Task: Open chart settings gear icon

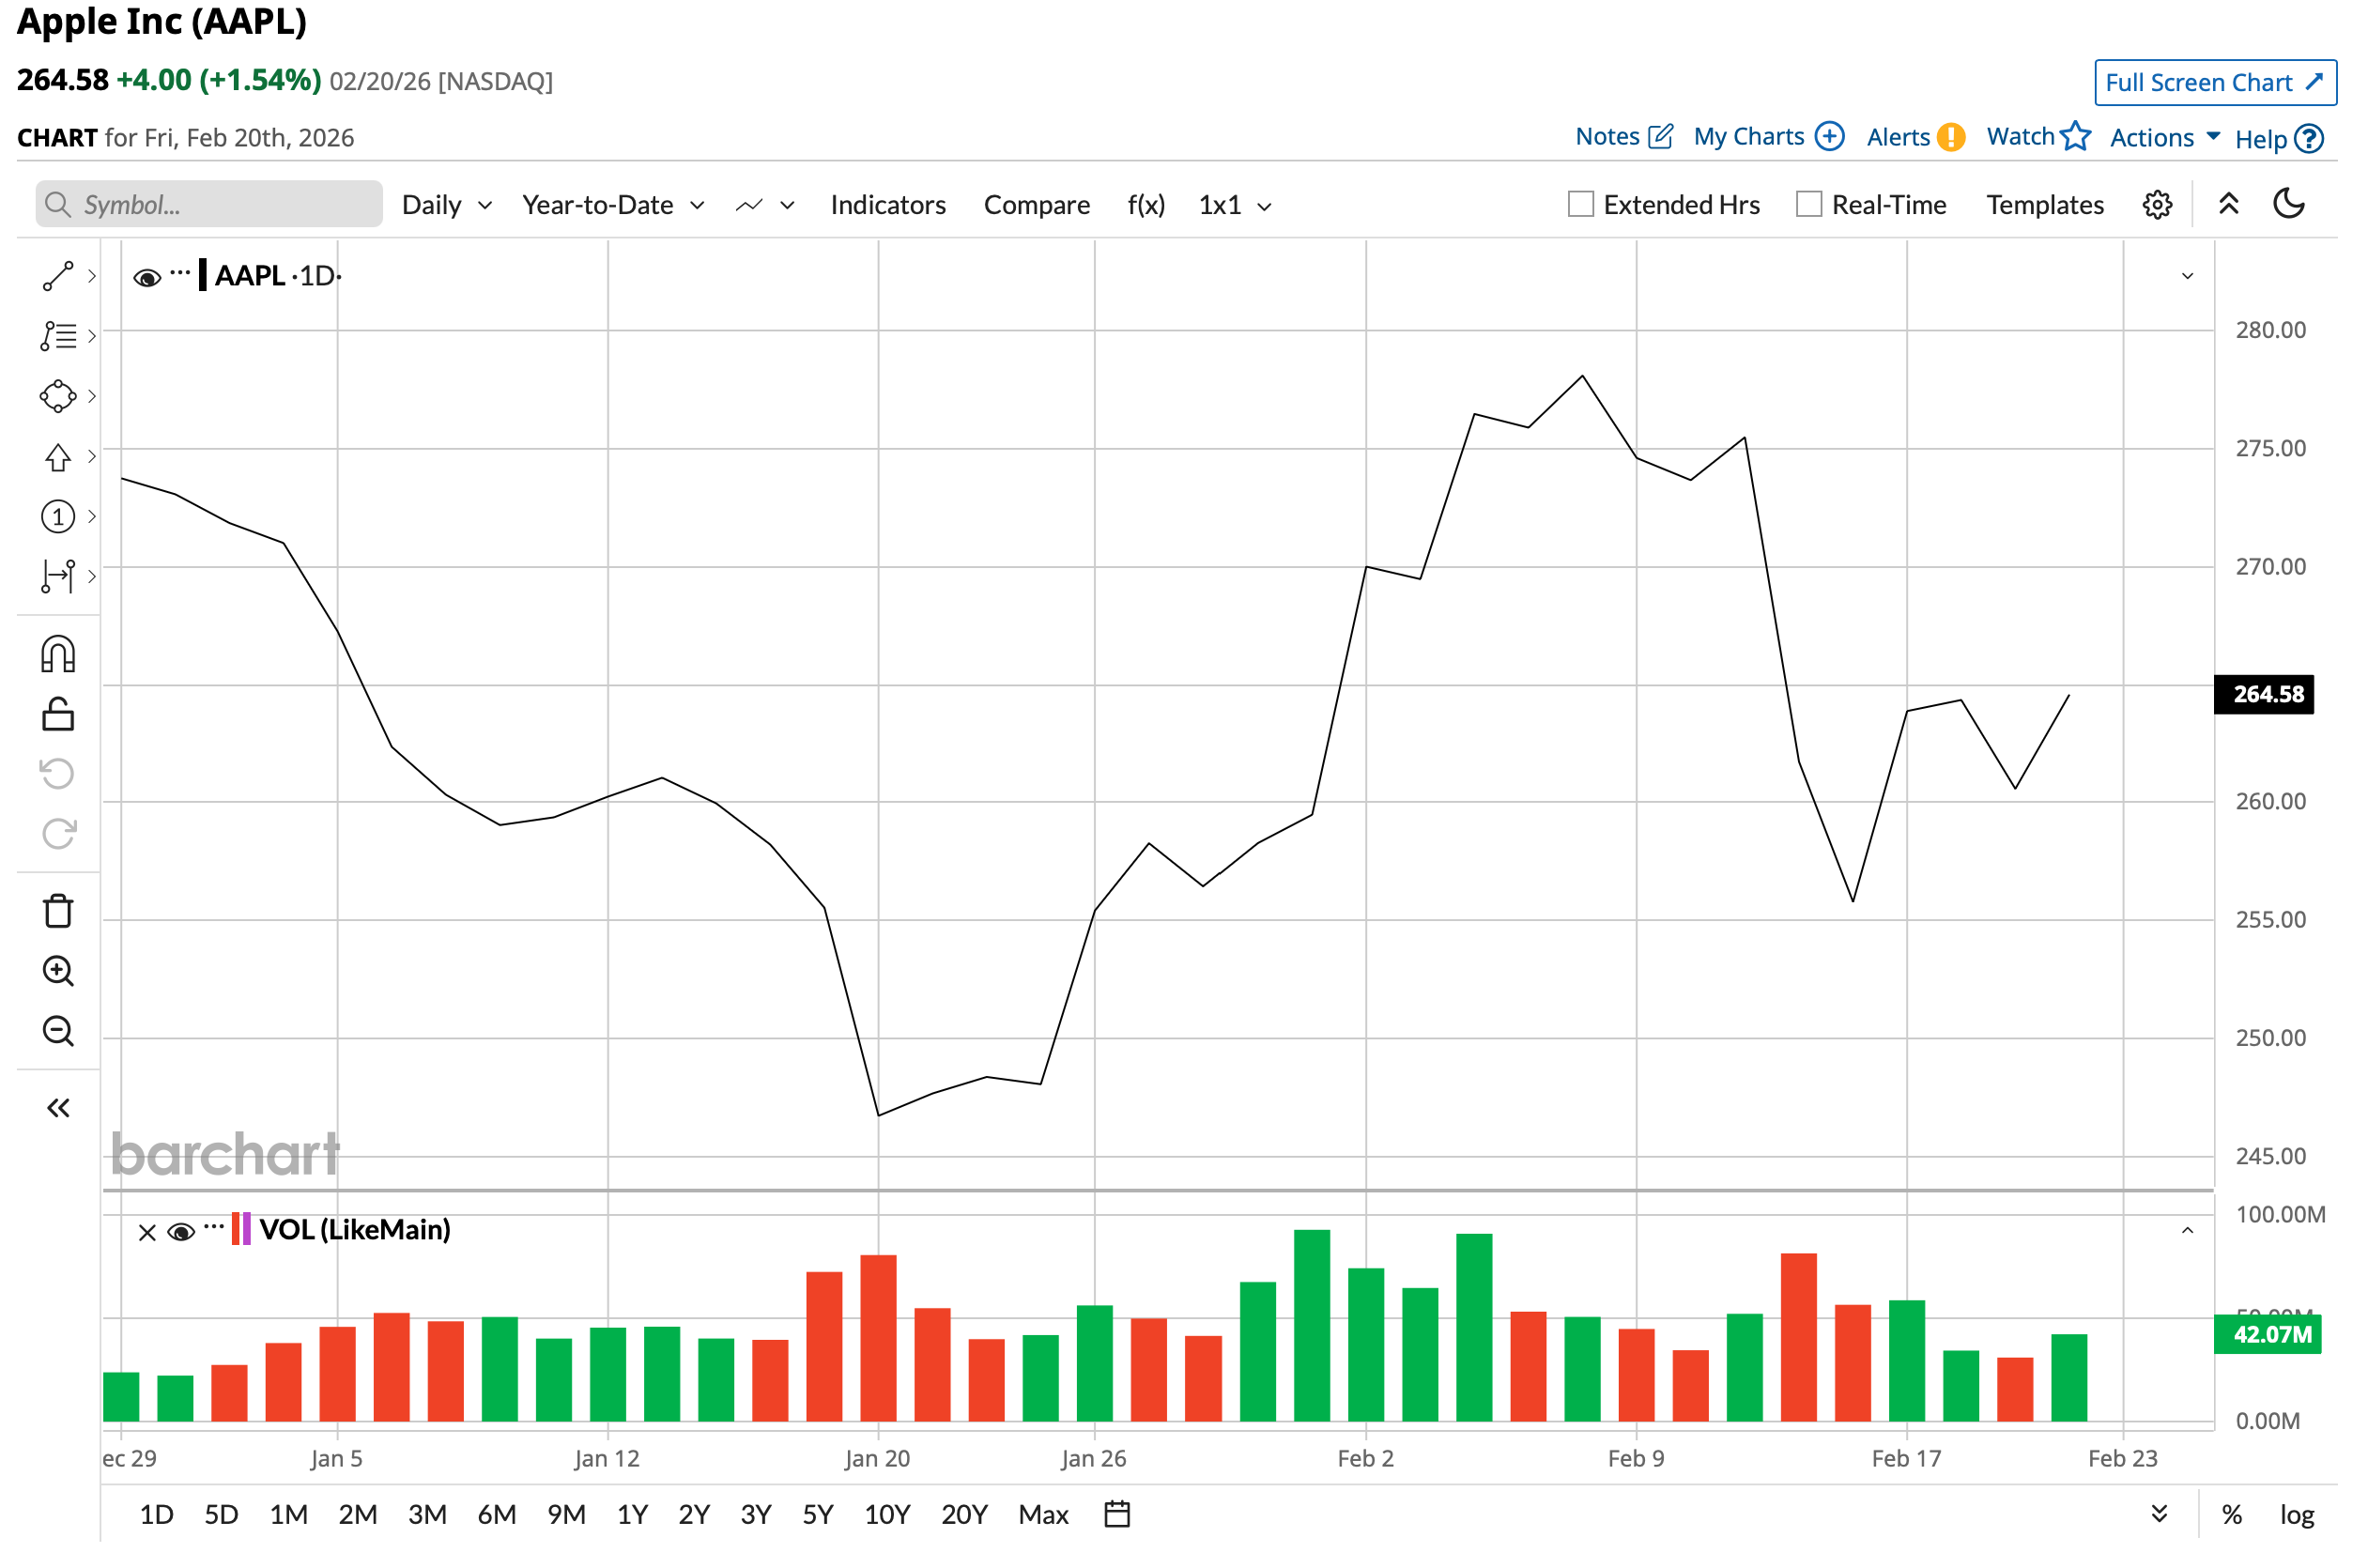Action: click(x=2156, y=205)
